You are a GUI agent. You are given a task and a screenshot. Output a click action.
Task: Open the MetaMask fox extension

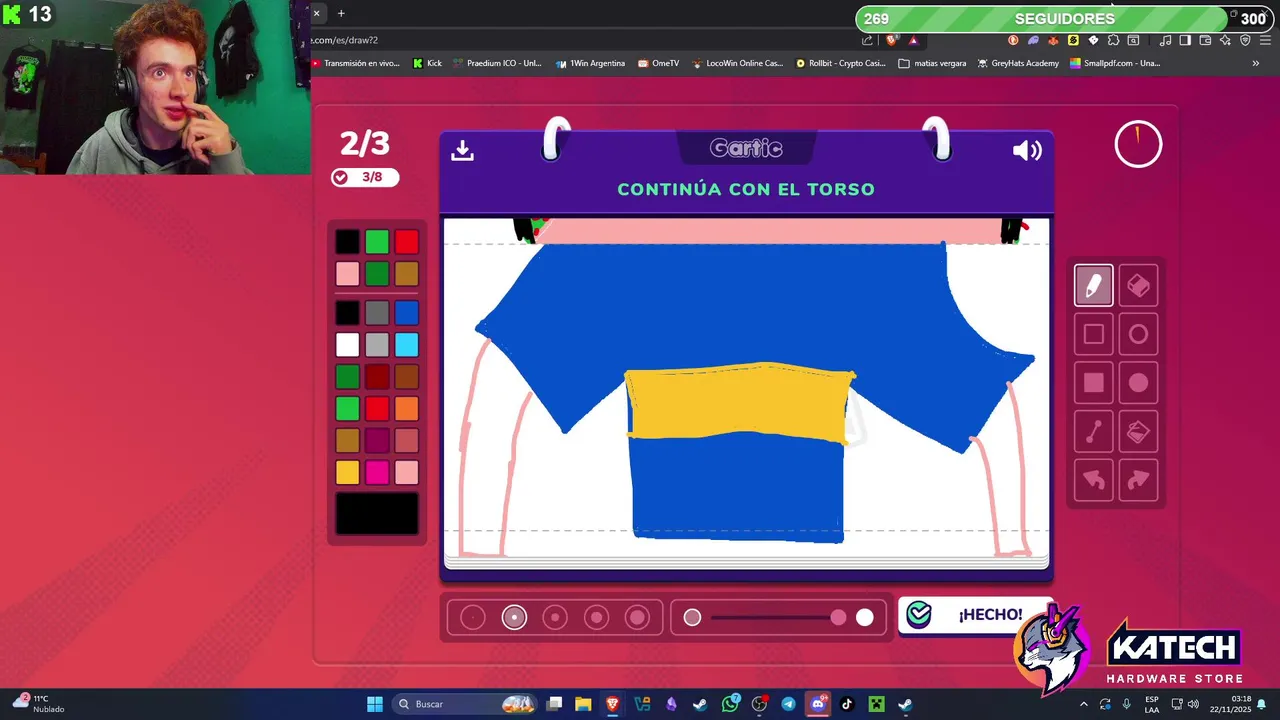(1053, 40)
